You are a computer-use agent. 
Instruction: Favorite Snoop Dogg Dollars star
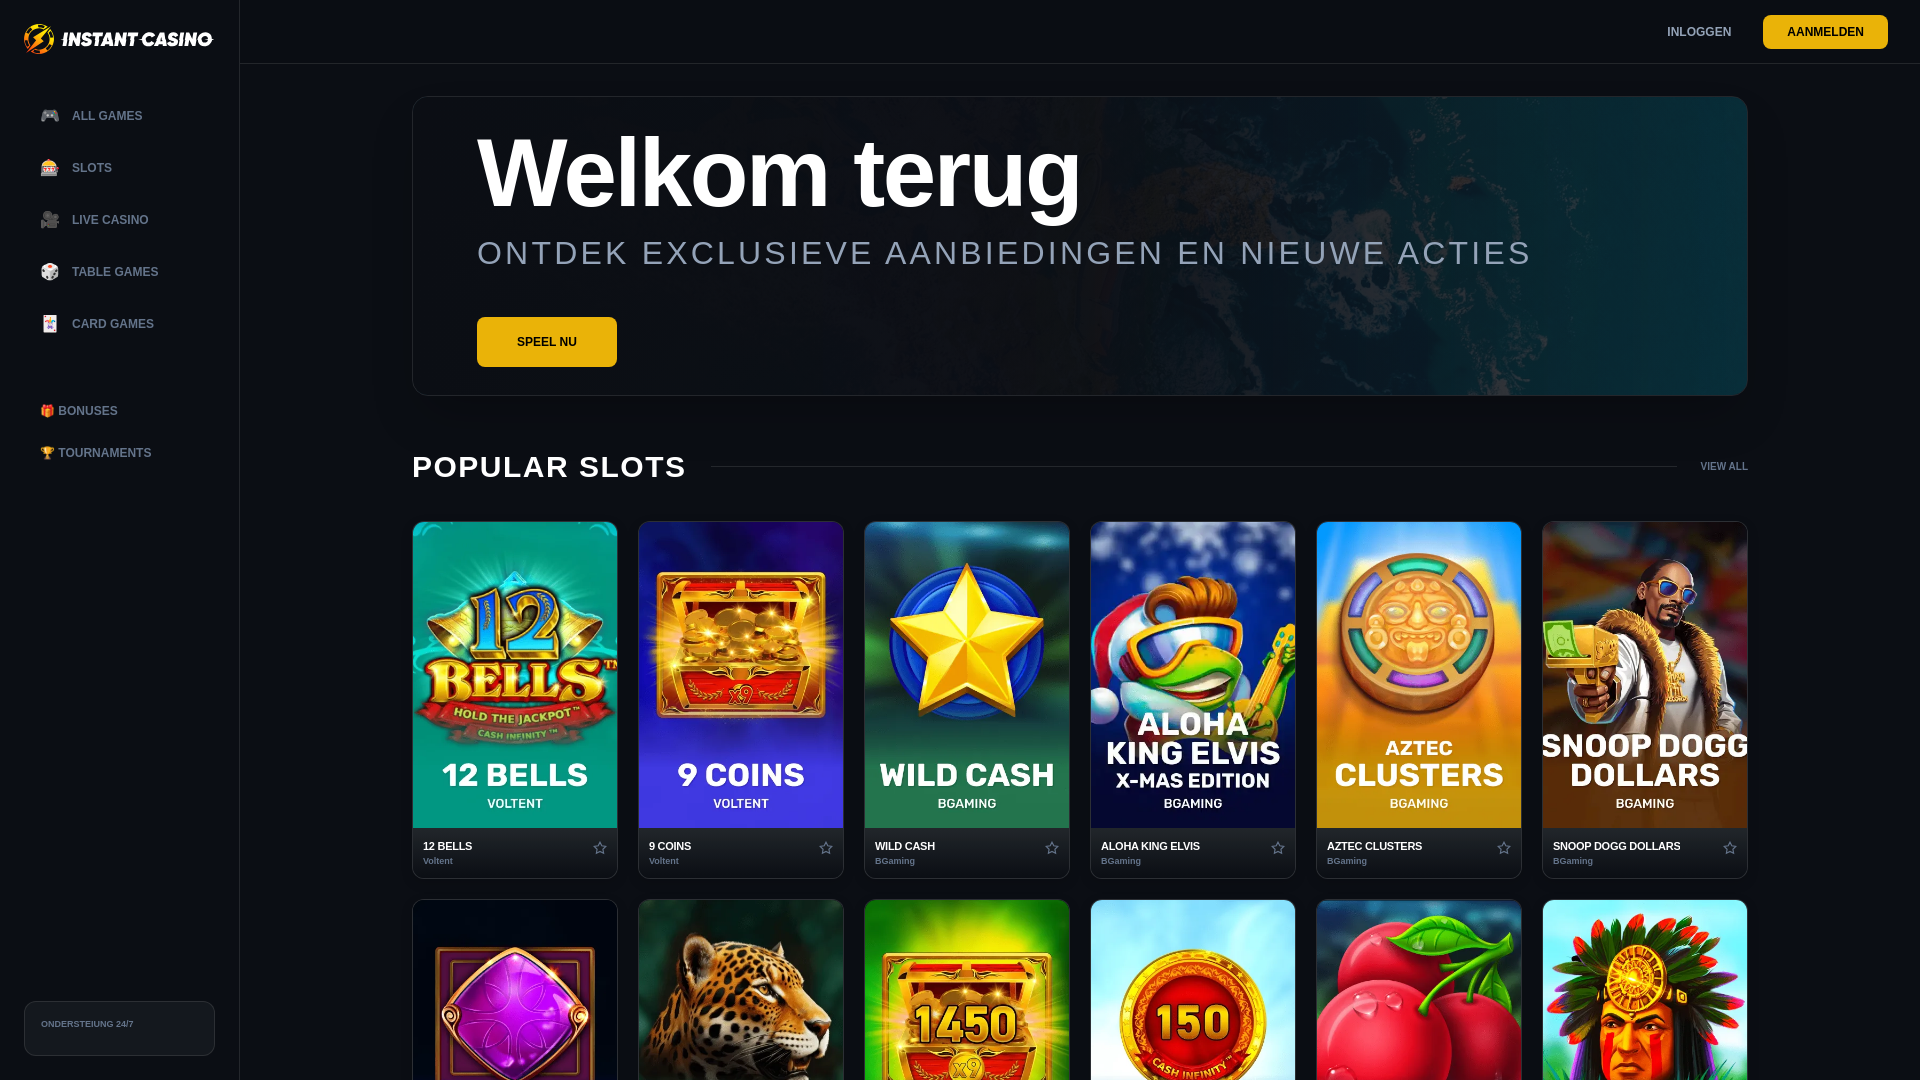(1730, 848)
